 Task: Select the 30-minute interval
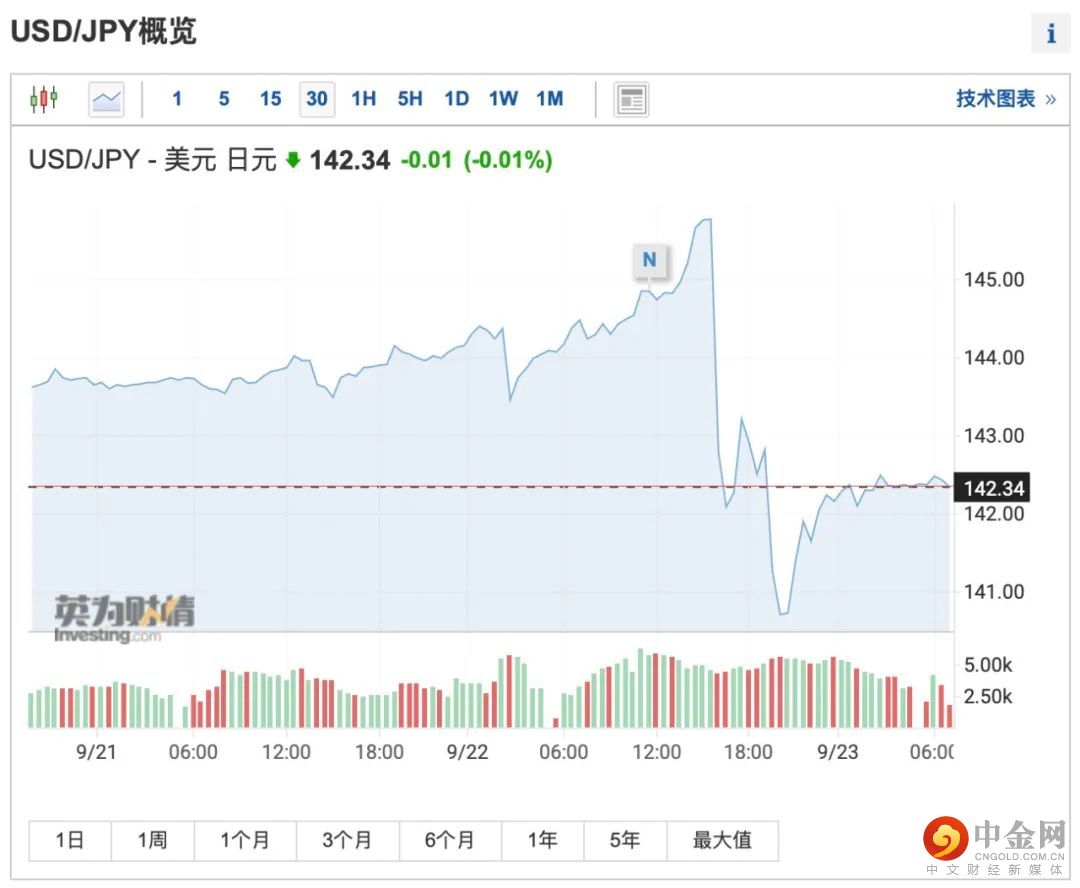click(317, 98)
